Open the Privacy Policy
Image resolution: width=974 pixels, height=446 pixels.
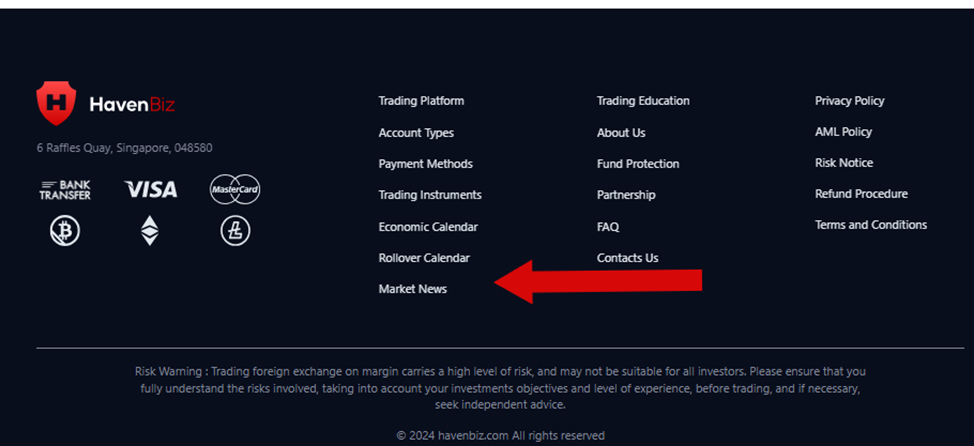point(850,101)
